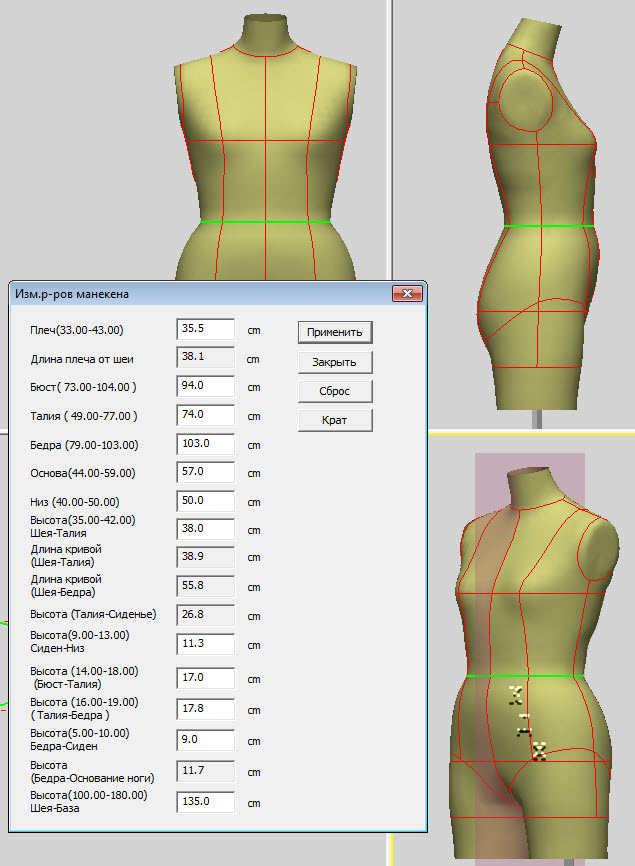Screen dimensions: 635x866
Task: Edit the Бюст value field showing 94.0
Action: point(205,386)
